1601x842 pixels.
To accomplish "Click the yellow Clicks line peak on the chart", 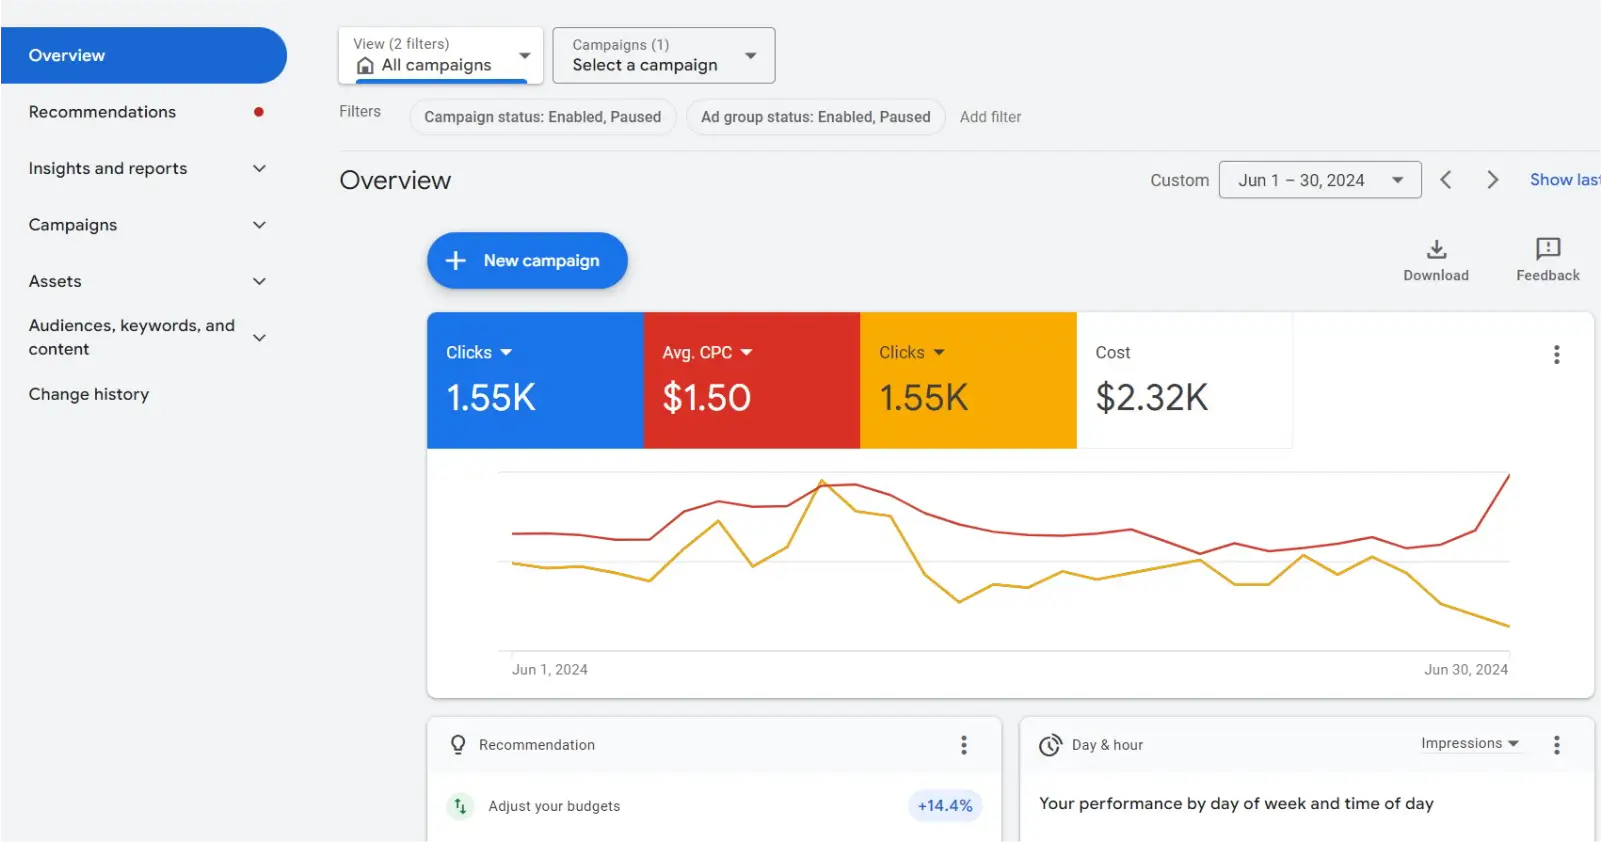I will pos(822,482).
